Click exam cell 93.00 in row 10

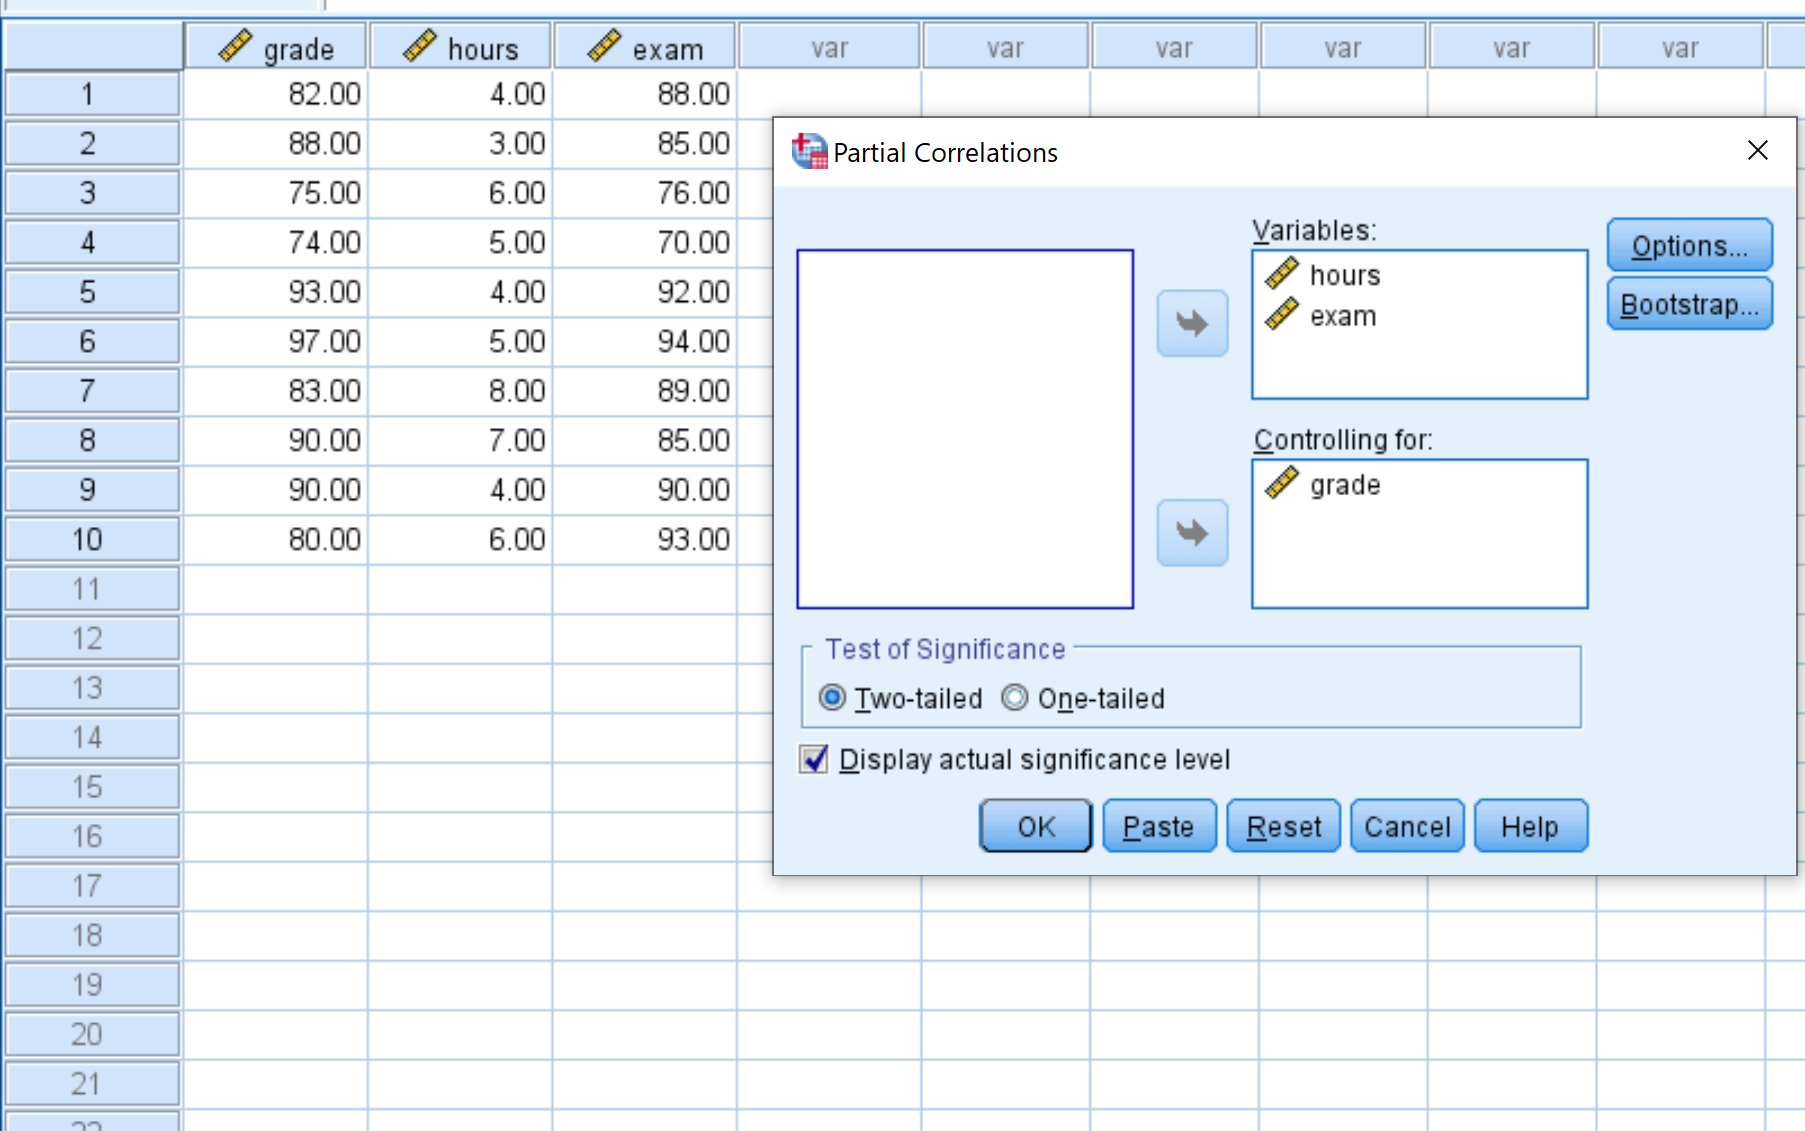click(x=645, y=540)
